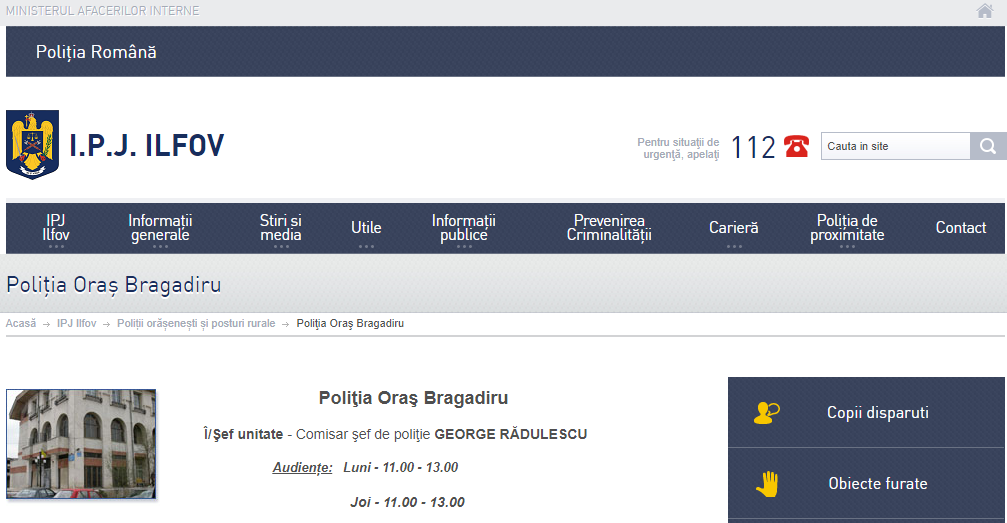This screenshot has width=1007, height=523.
Task: Click the Ministerul Afacerilor Interne link
Action: (103, 11)
